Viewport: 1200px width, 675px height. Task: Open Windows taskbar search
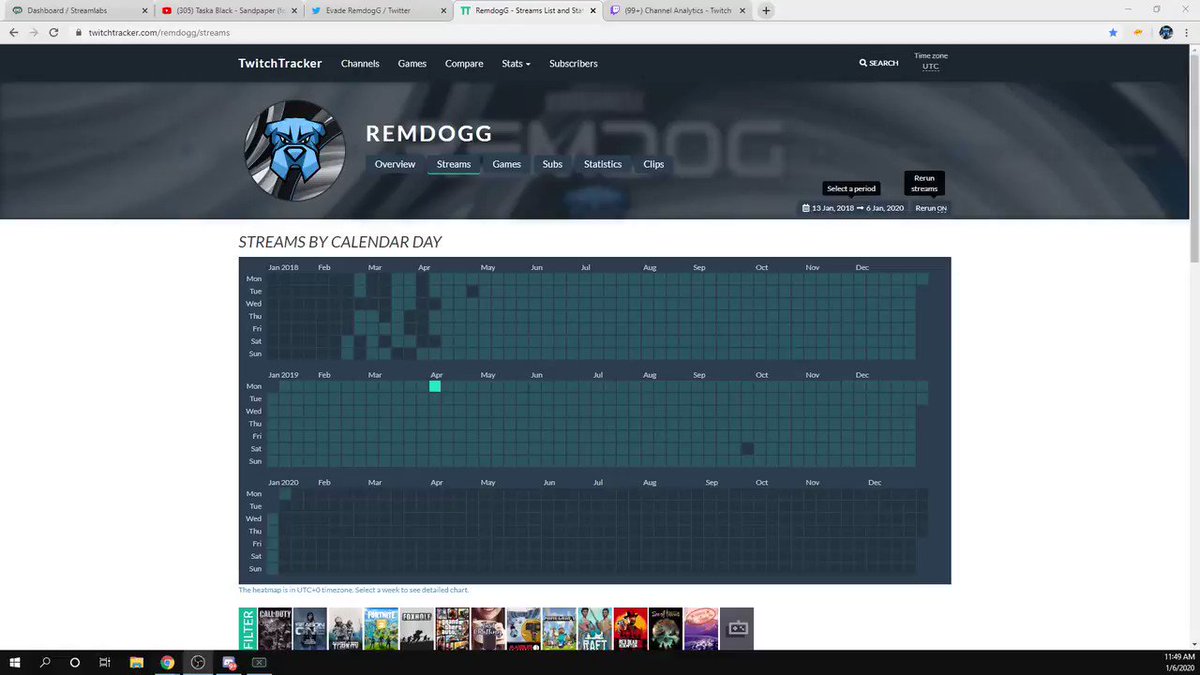pyautogui.click(x=45, y=662)
